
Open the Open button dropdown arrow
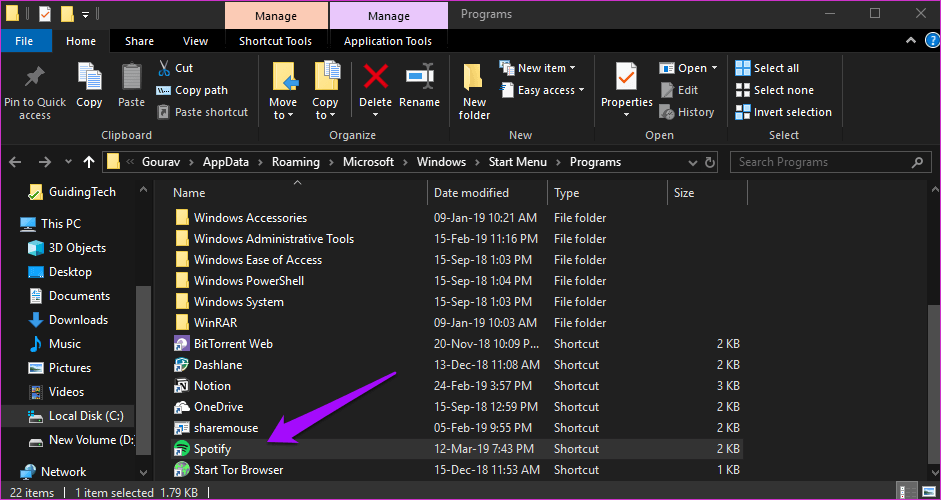click(x=714, y=68)
